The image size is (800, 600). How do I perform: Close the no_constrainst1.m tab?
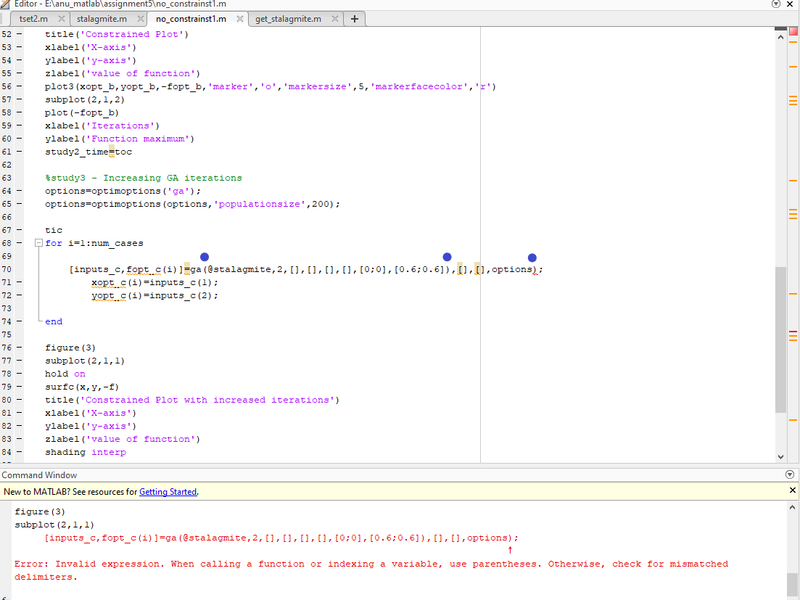[239, 18]
